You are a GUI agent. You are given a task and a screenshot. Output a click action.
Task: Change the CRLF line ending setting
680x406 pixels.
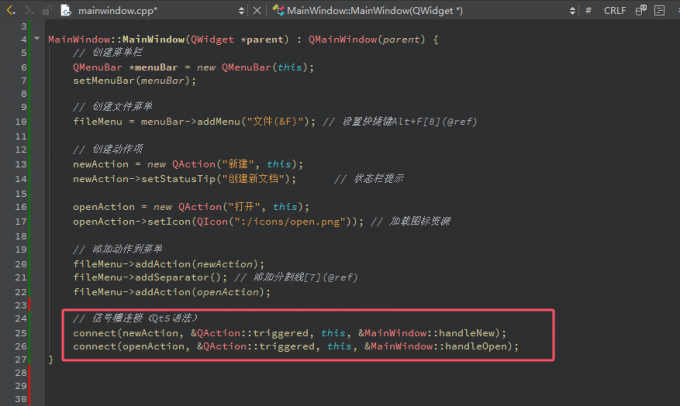pyautogui.click(x=614, y=10)
